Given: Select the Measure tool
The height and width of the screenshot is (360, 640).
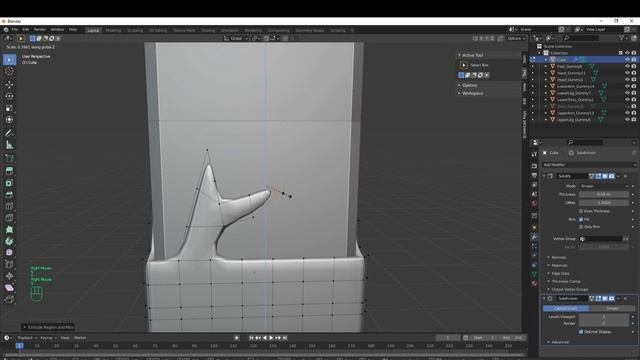Looking at the screenshot, I should tap(9, 145).
